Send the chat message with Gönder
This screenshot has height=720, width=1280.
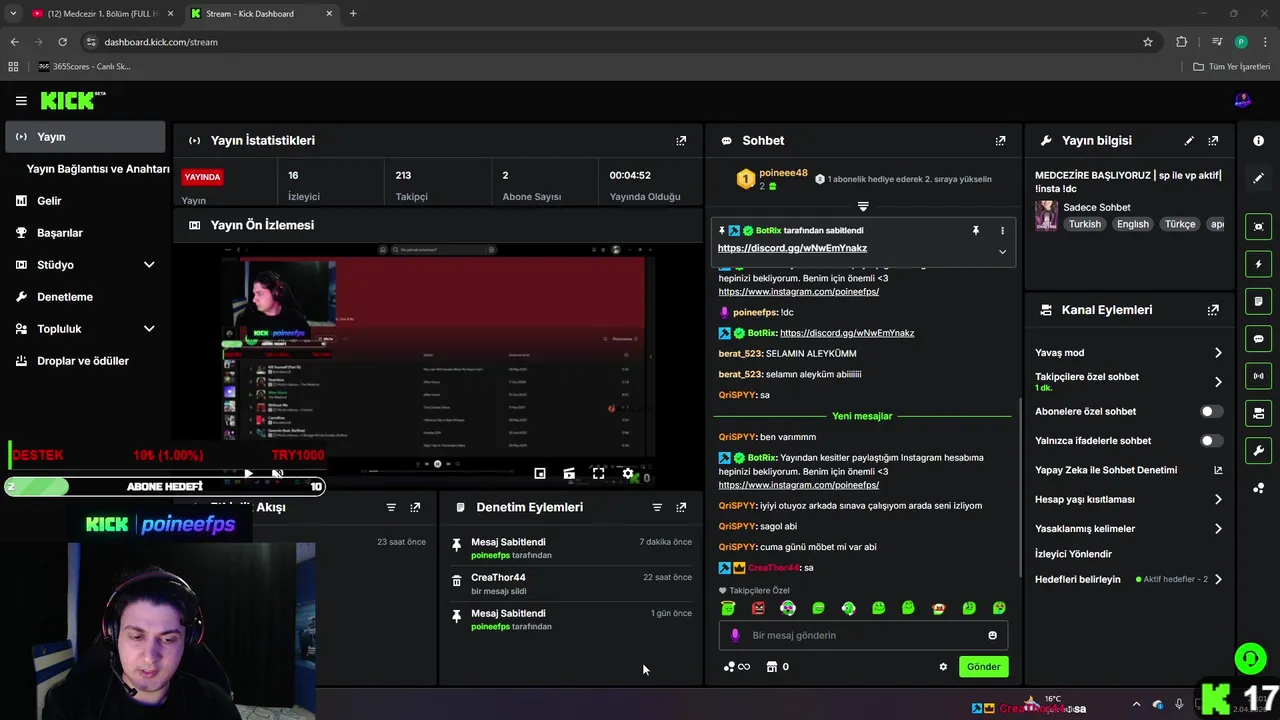pyautogui.click(x=983, y=667)
